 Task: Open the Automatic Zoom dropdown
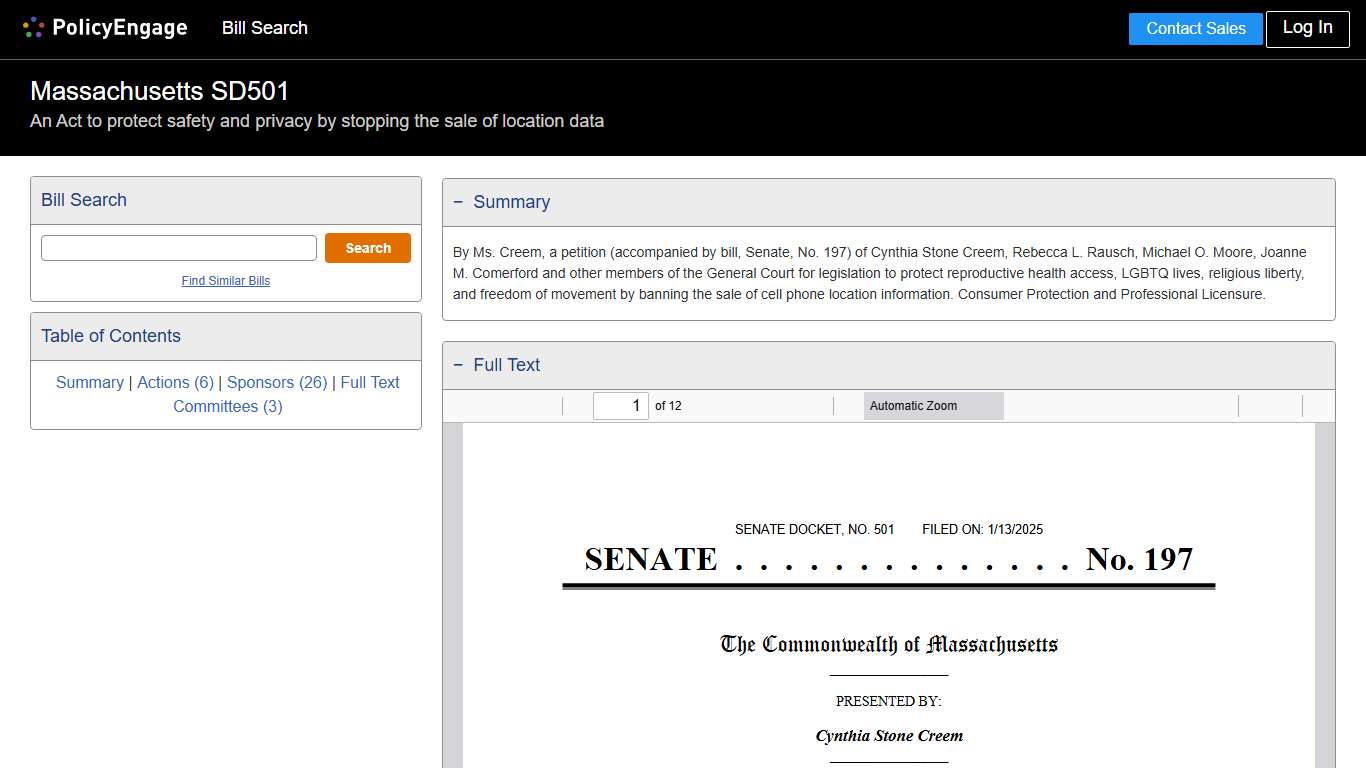(933, 405)
